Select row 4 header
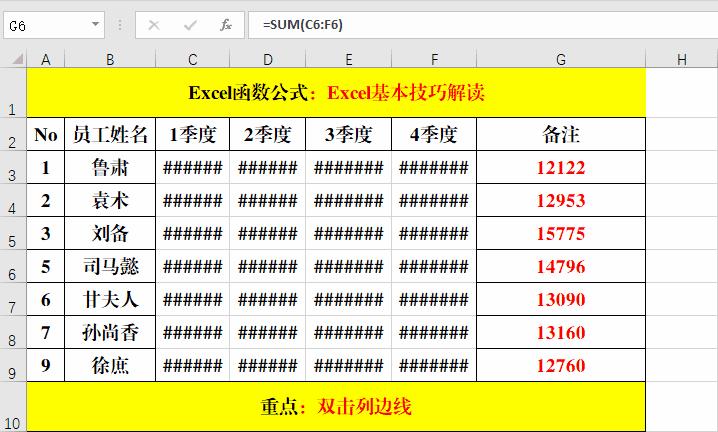The height and width of the screenshot is (432, 718). coord(13,200)
